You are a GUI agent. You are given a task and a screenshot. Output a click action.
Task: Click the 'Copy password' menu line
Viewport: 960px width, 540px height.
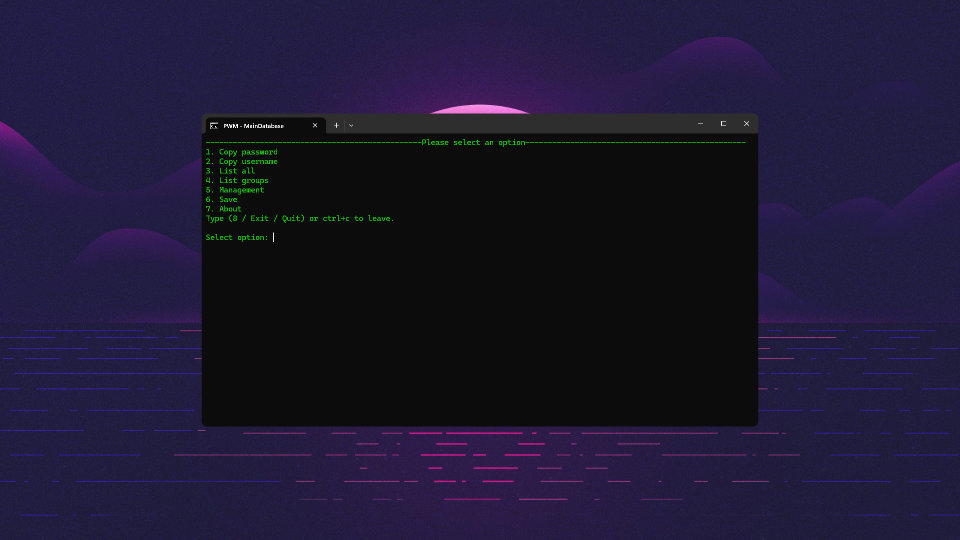pyautogui.click(x=242, y=152)
